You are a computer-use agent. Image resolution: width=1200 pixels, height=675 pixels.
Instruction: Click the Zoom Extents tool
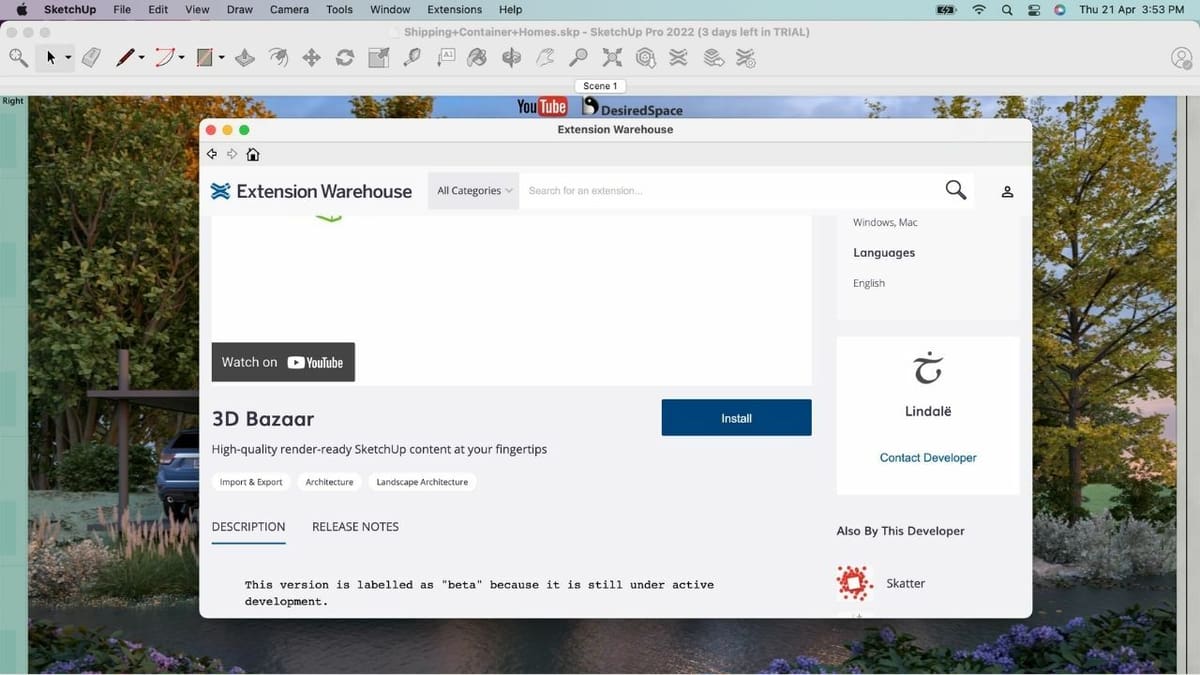click(612, 58)
